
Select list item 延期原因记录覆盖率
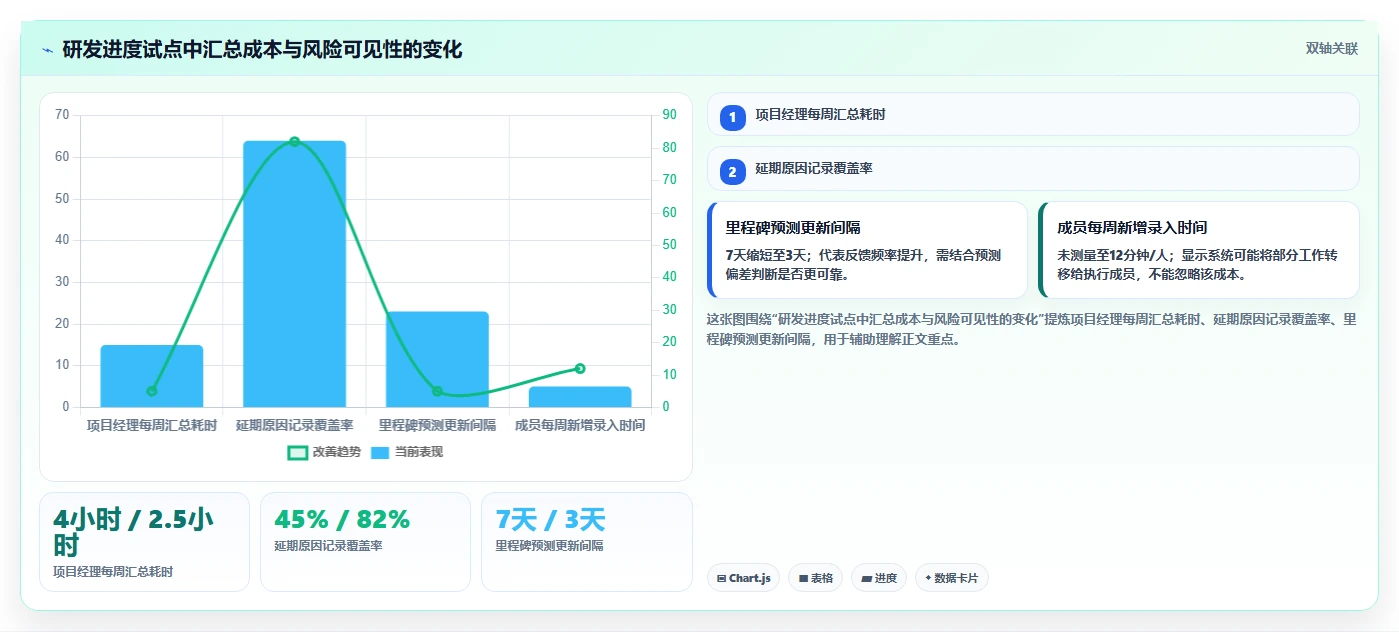(1033, 169)
